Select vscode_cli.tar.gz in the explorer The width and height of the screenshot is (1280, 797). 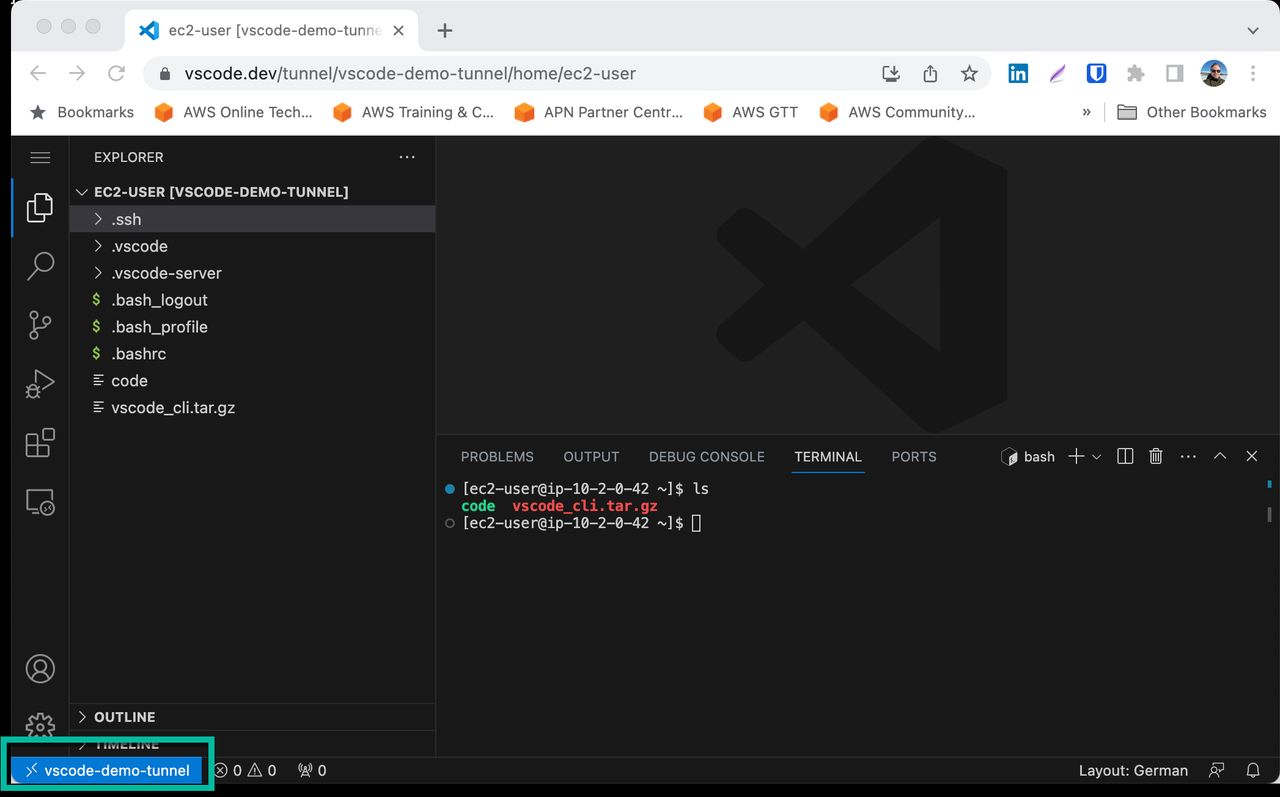[x=252, y=408]
